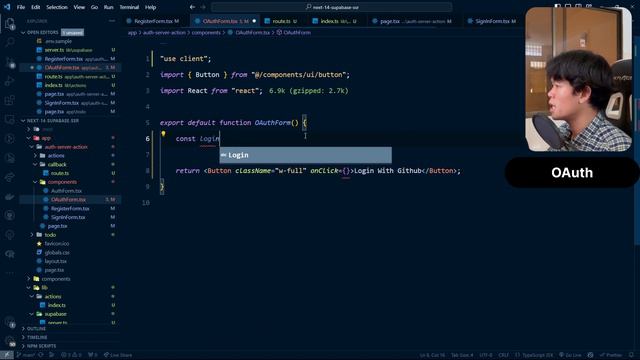Open the File menu
This screenshot has width=640, height=360.
tap(21, 7)
